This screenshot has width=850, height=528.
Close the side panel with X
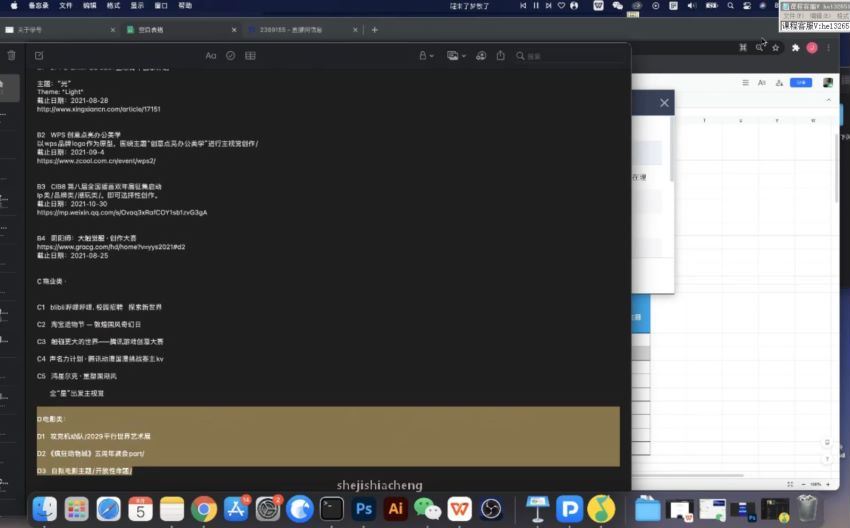click(664, 103)
